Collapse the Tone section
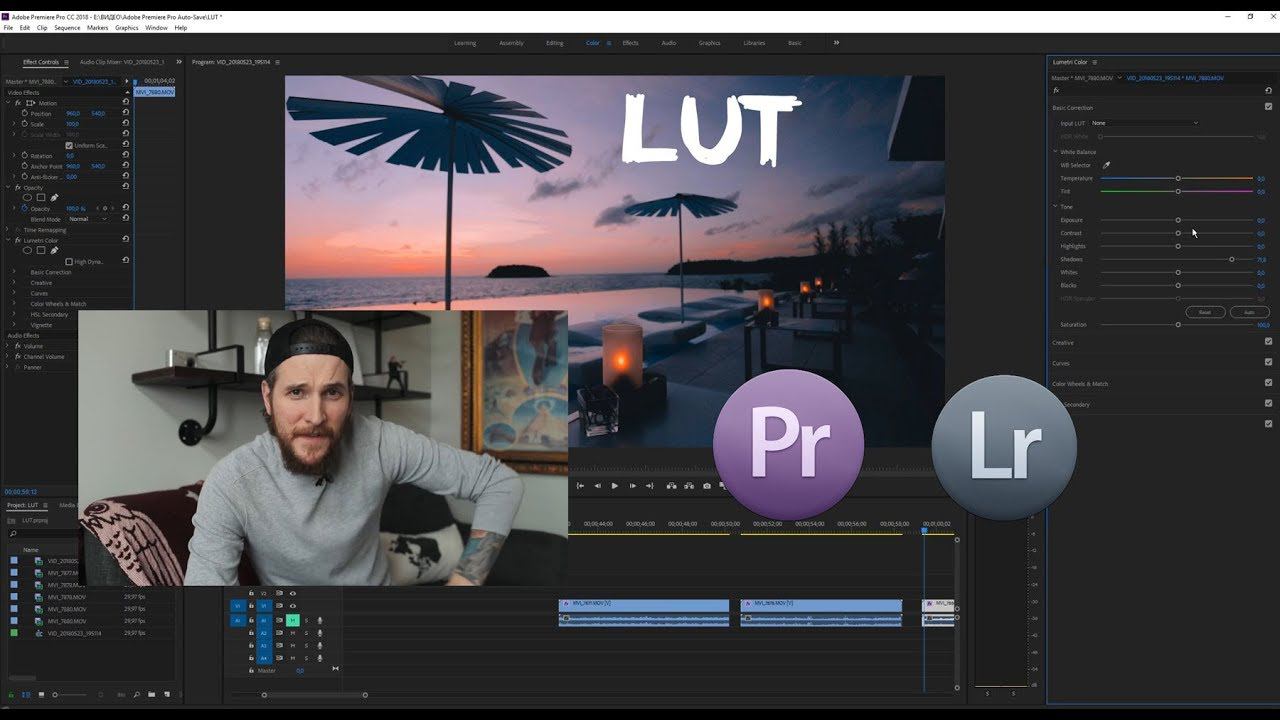Screen dimensions: 1280x720 (1056, 207)
